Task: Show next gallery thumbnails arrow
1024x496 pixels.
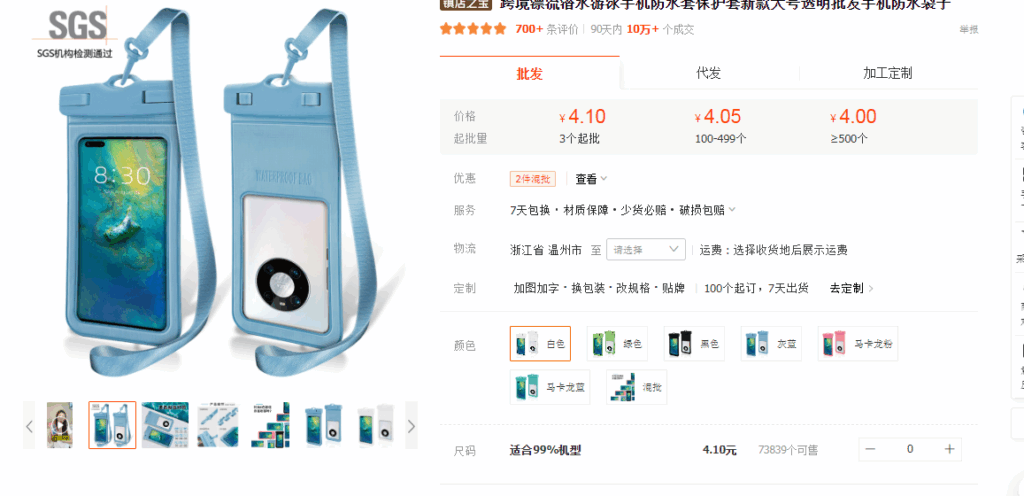Action: tap(411, 427)
